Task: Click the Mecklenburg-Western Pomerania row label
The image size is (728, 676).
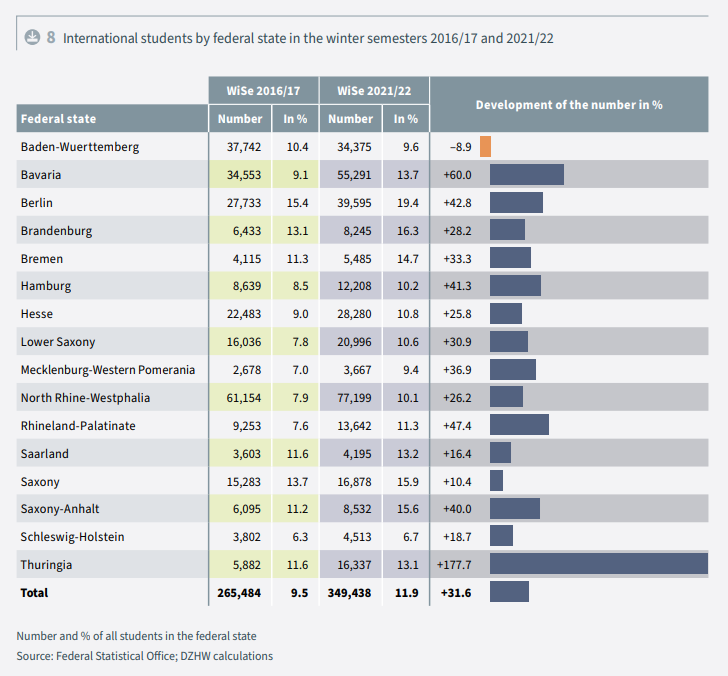Action: click(x=108, y=370)
